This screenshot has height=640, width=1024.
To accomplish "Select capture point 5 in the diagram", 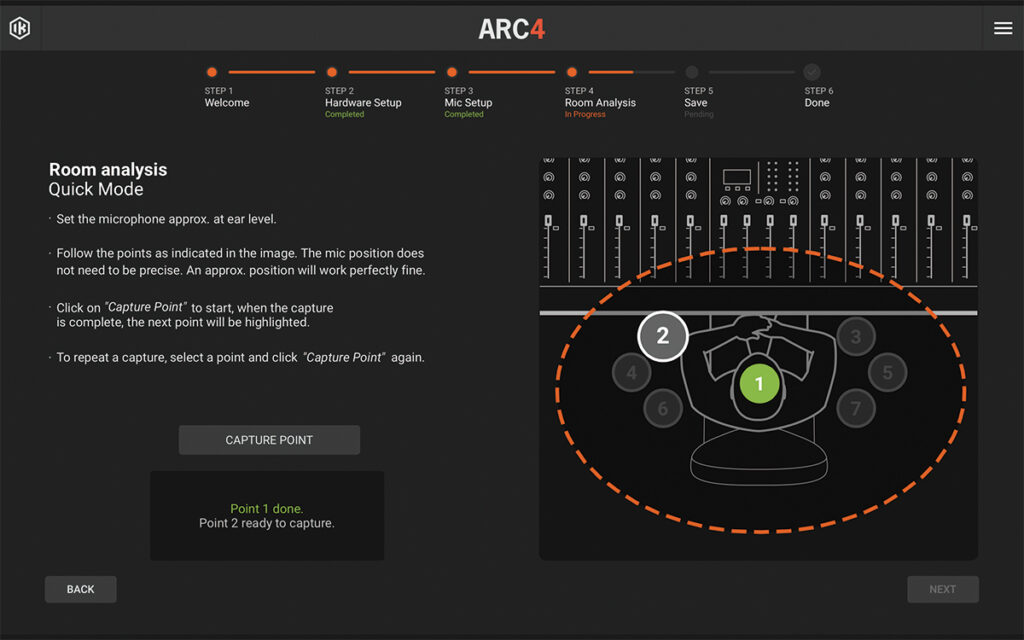I will point(888,372).
